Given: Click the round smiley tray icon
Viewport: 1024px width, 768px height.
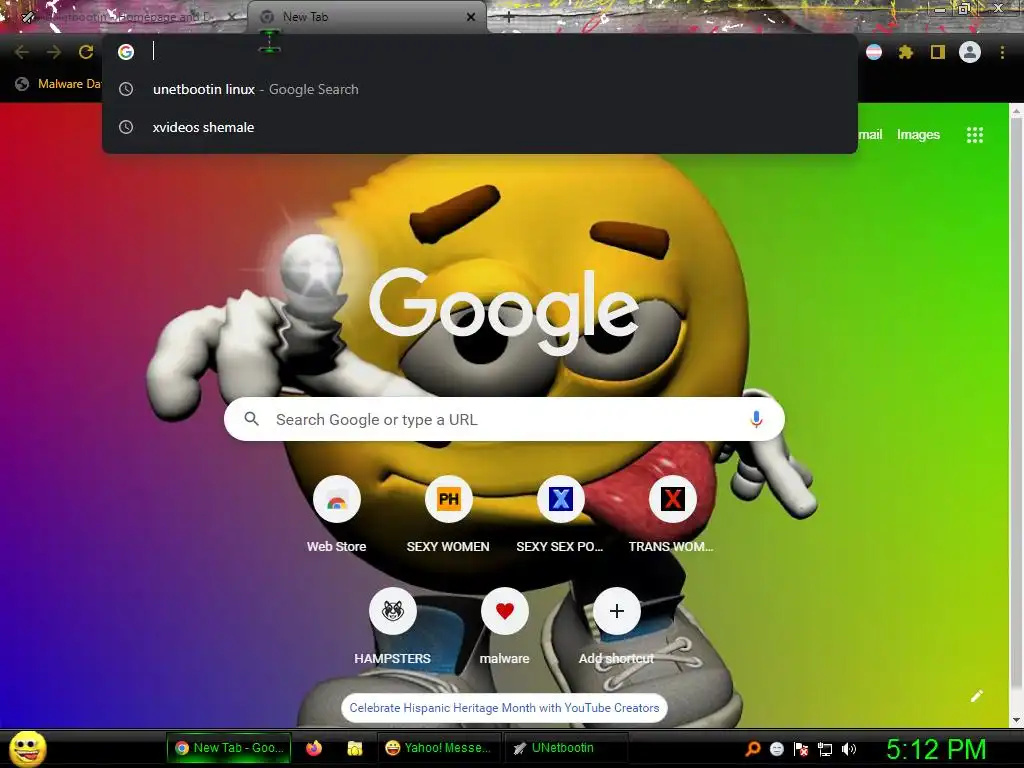Looking at the screenshot, I should (776, 749).
